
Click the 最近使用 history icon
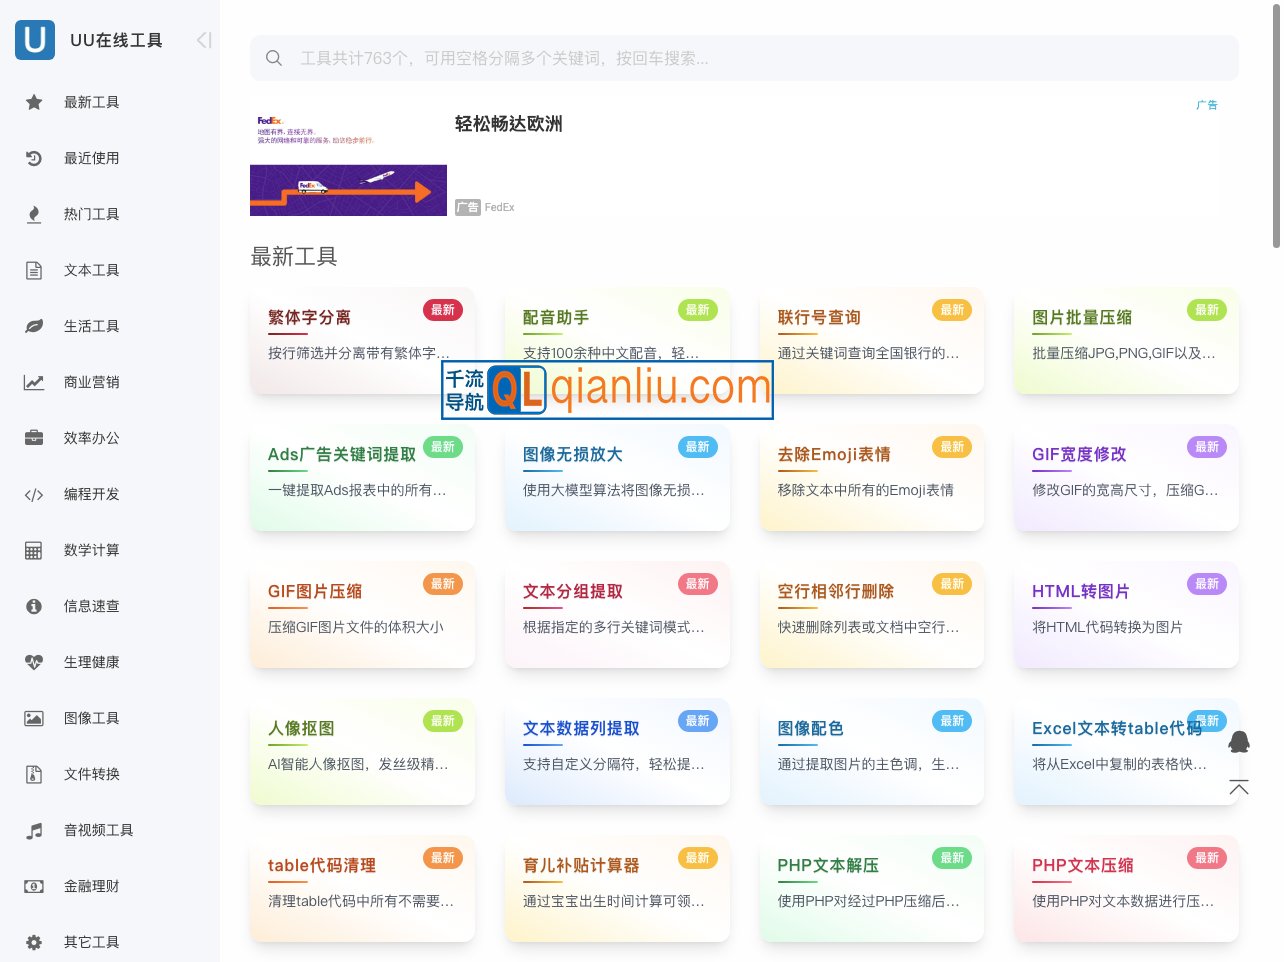tap(33, 158)
